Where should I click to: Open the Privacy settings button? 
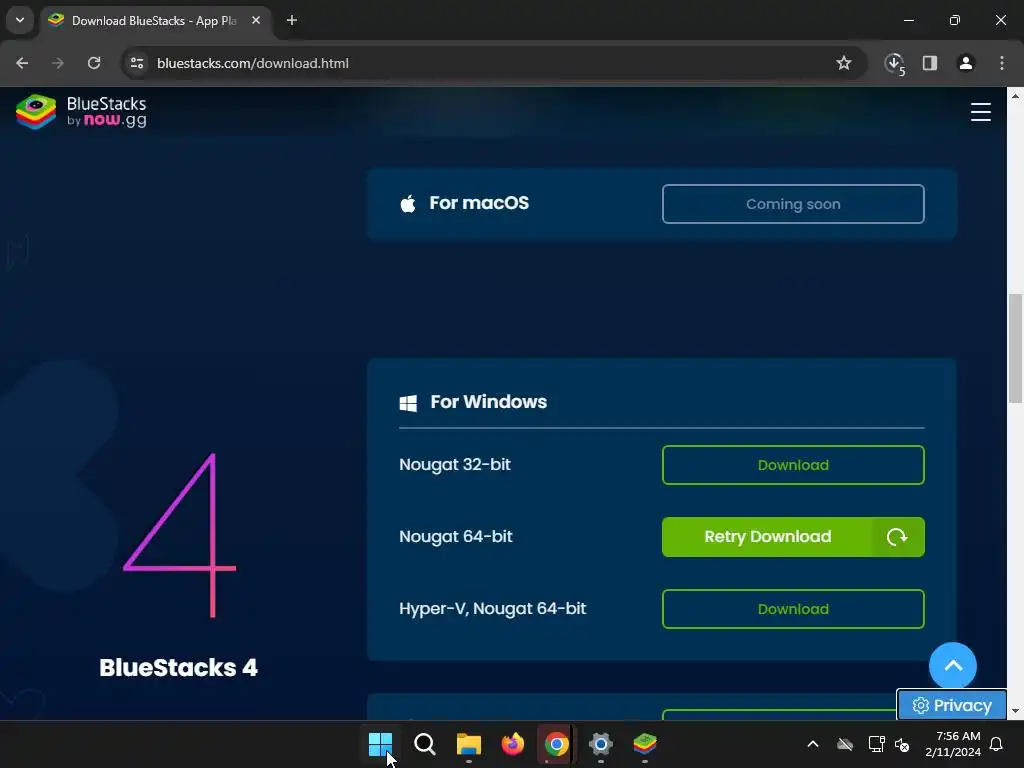click(952, 705)
